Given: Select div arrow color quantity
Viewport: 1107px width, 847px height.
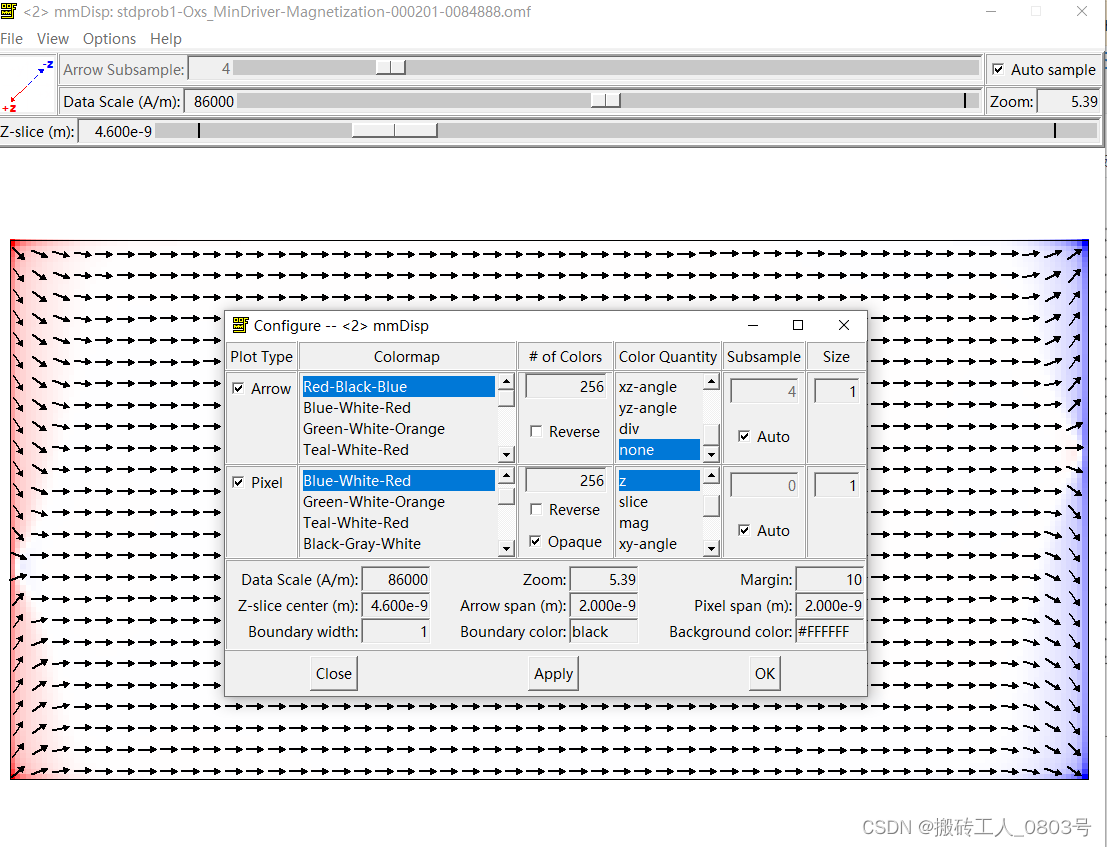Looking at the screenshot, I should click(x=659, y=429).
